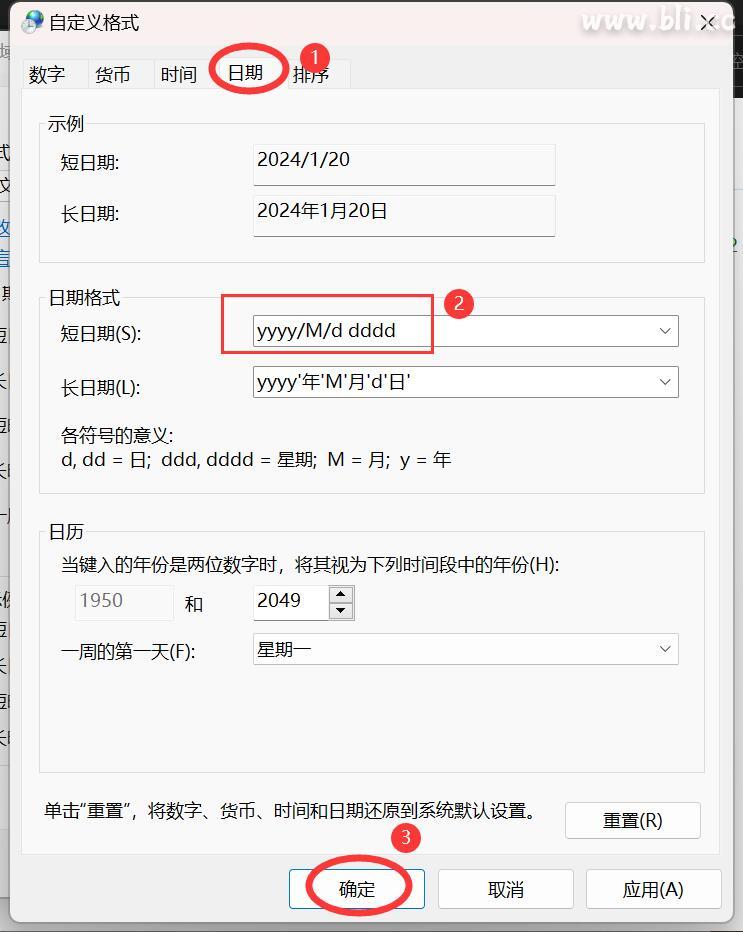Increase the year with the up spinner
Screen dimensions: 743x932
pyautogui.click(x=341, y=594)
